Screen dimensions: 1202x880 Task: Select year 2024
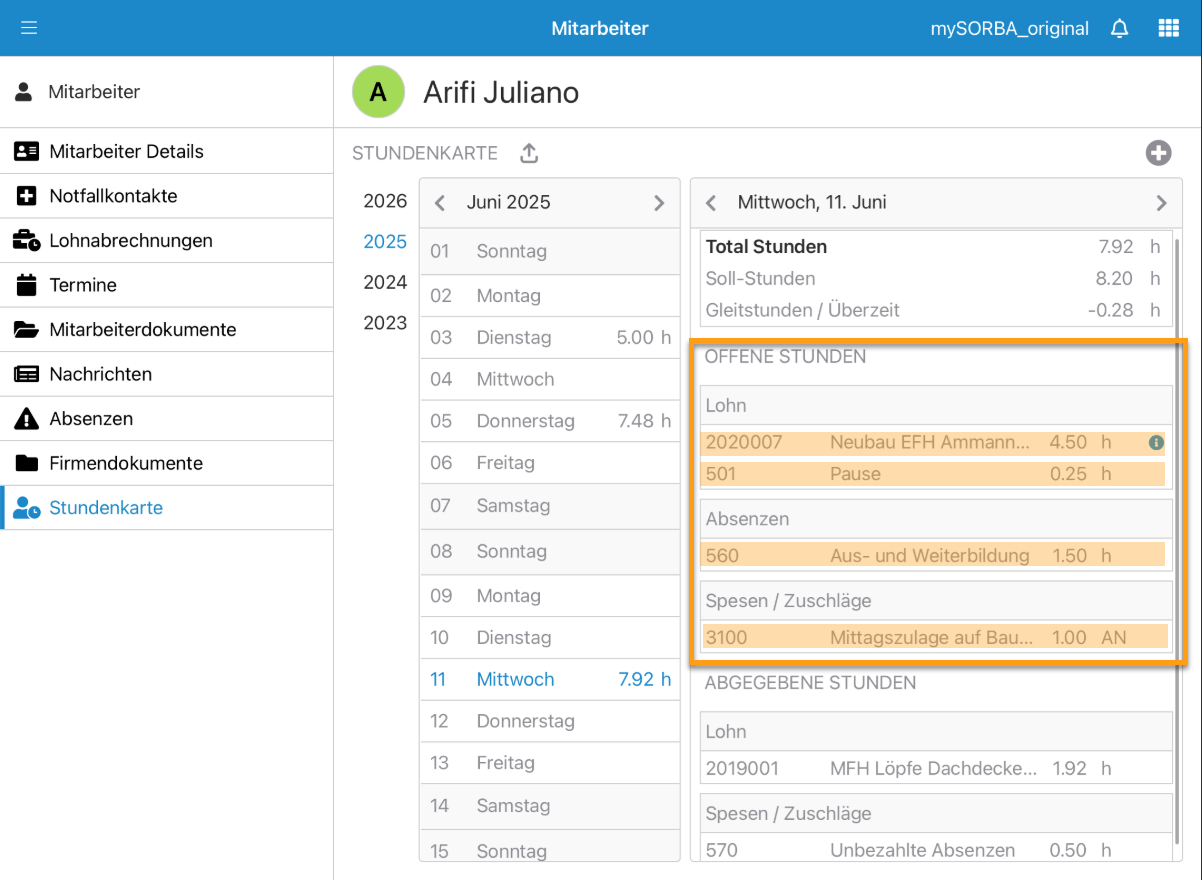point(385,282)
